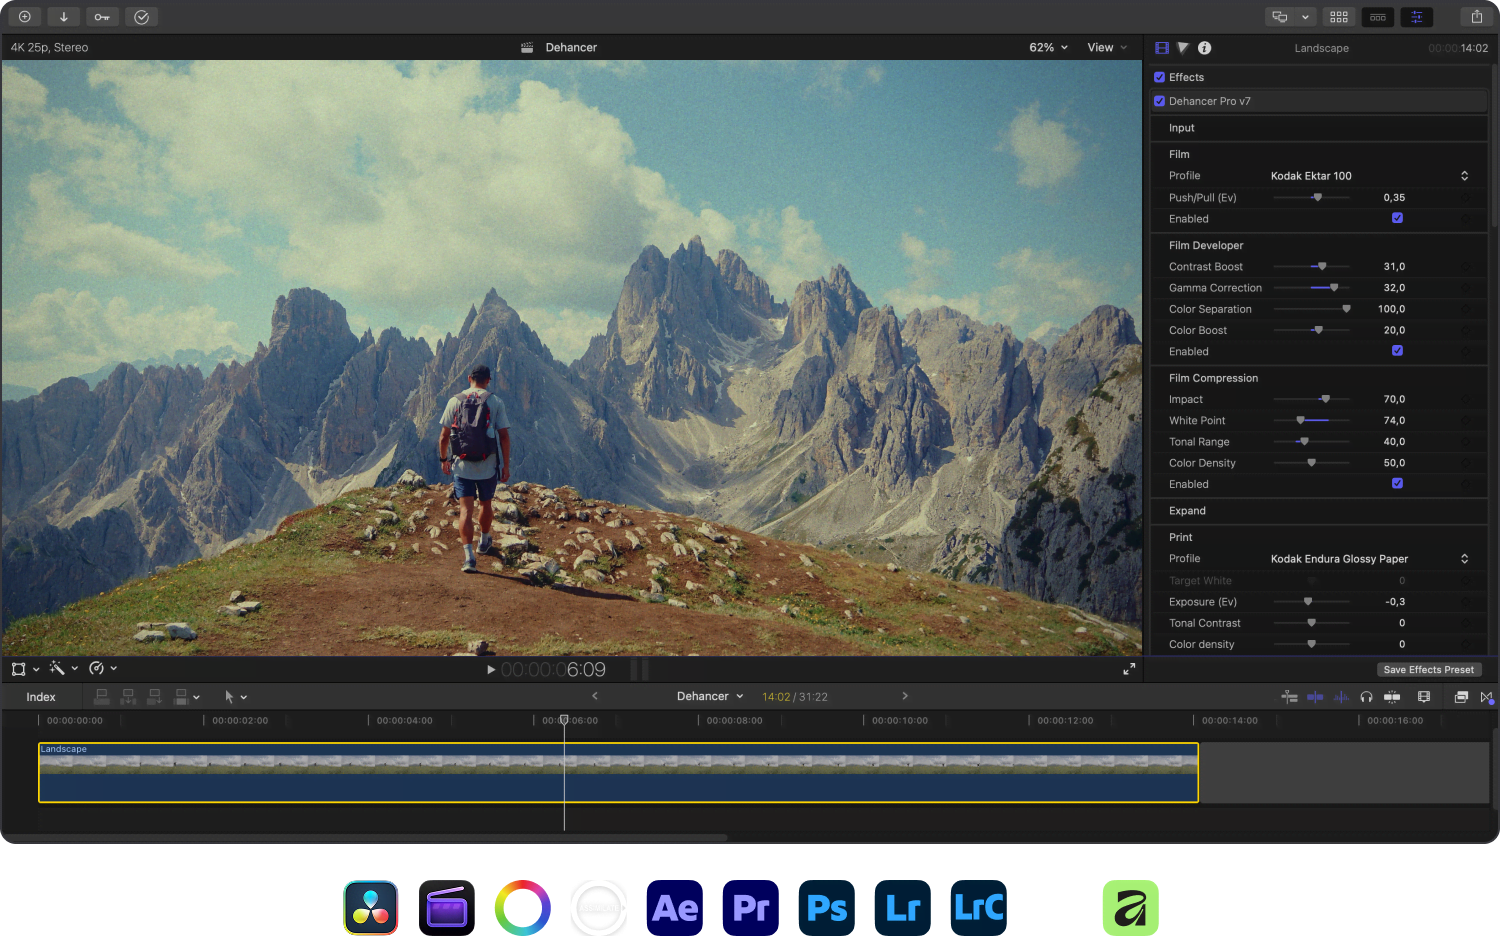This screenshot has height=952, width=1500.
Task: Open the Color inspector triangle icon
Action: coord(1183,48)
